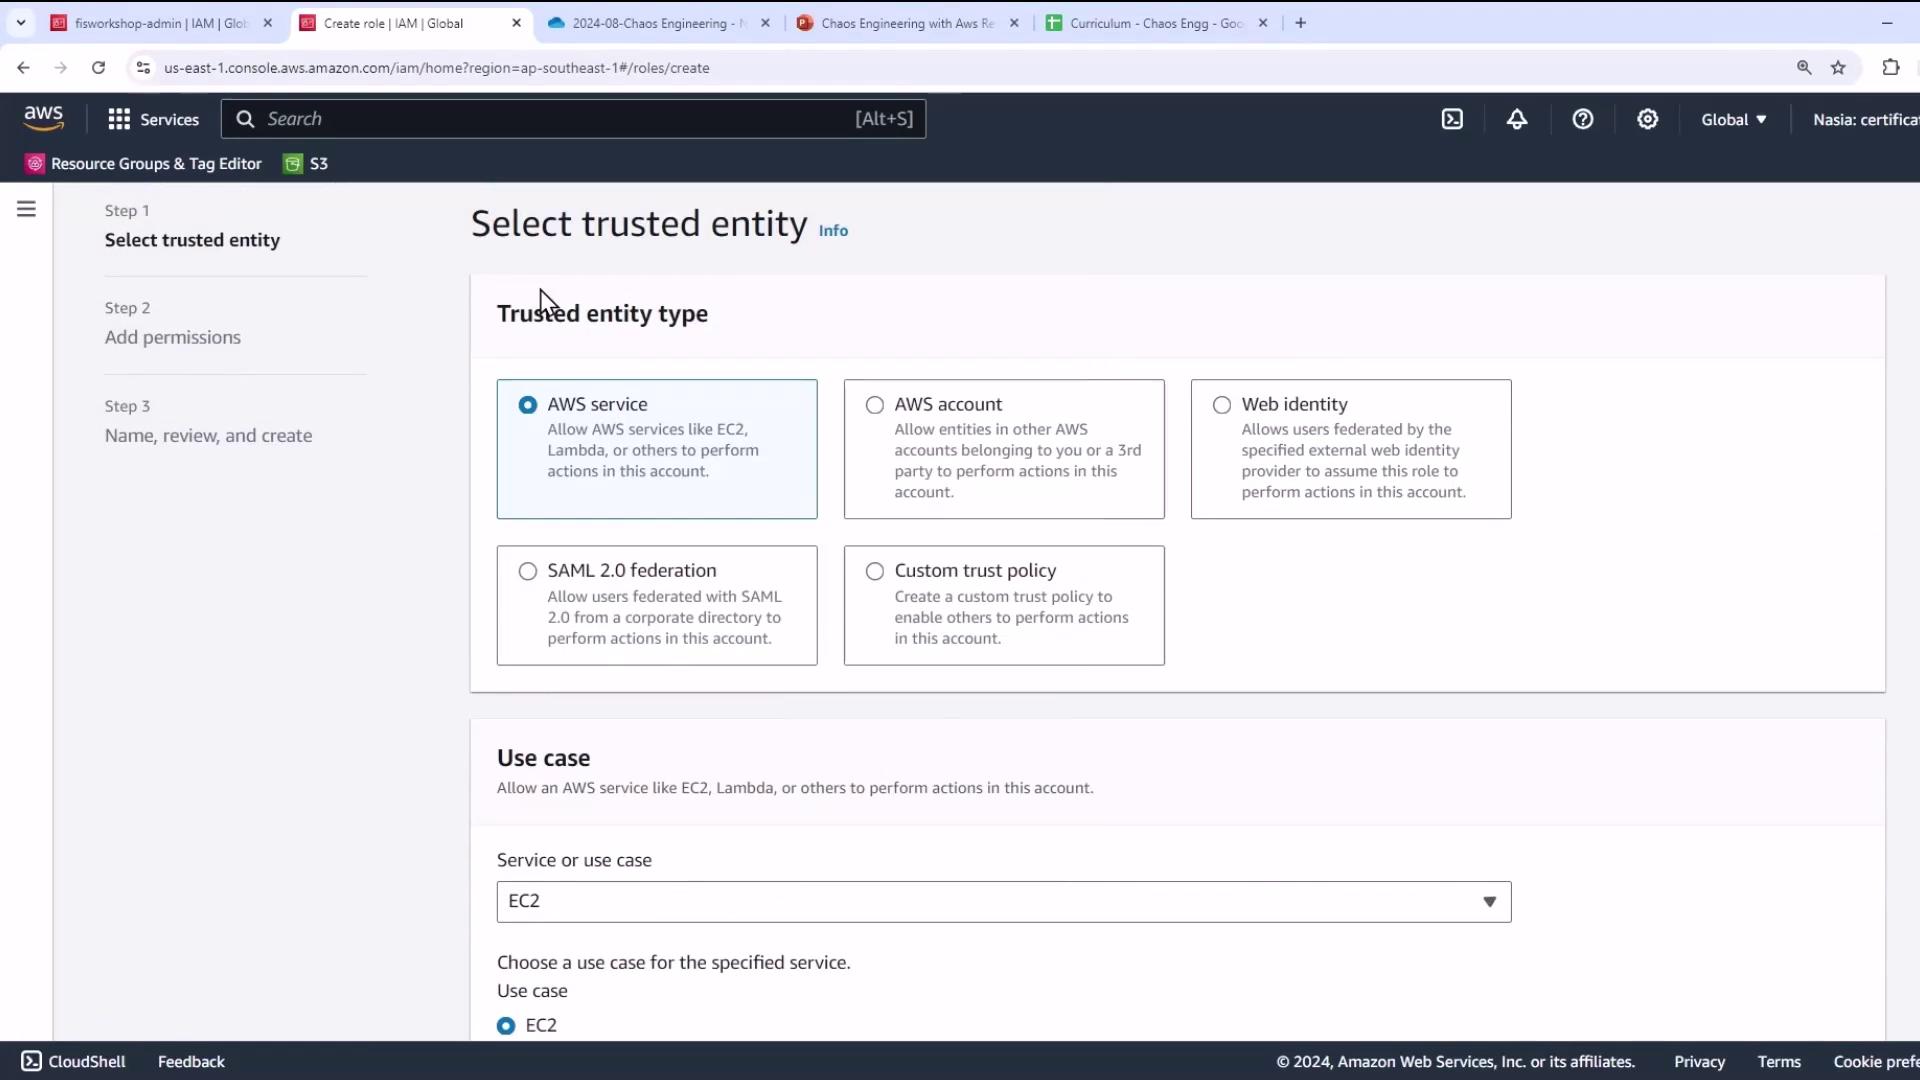Choose SAML 2.0 federation option

point(528,571)
